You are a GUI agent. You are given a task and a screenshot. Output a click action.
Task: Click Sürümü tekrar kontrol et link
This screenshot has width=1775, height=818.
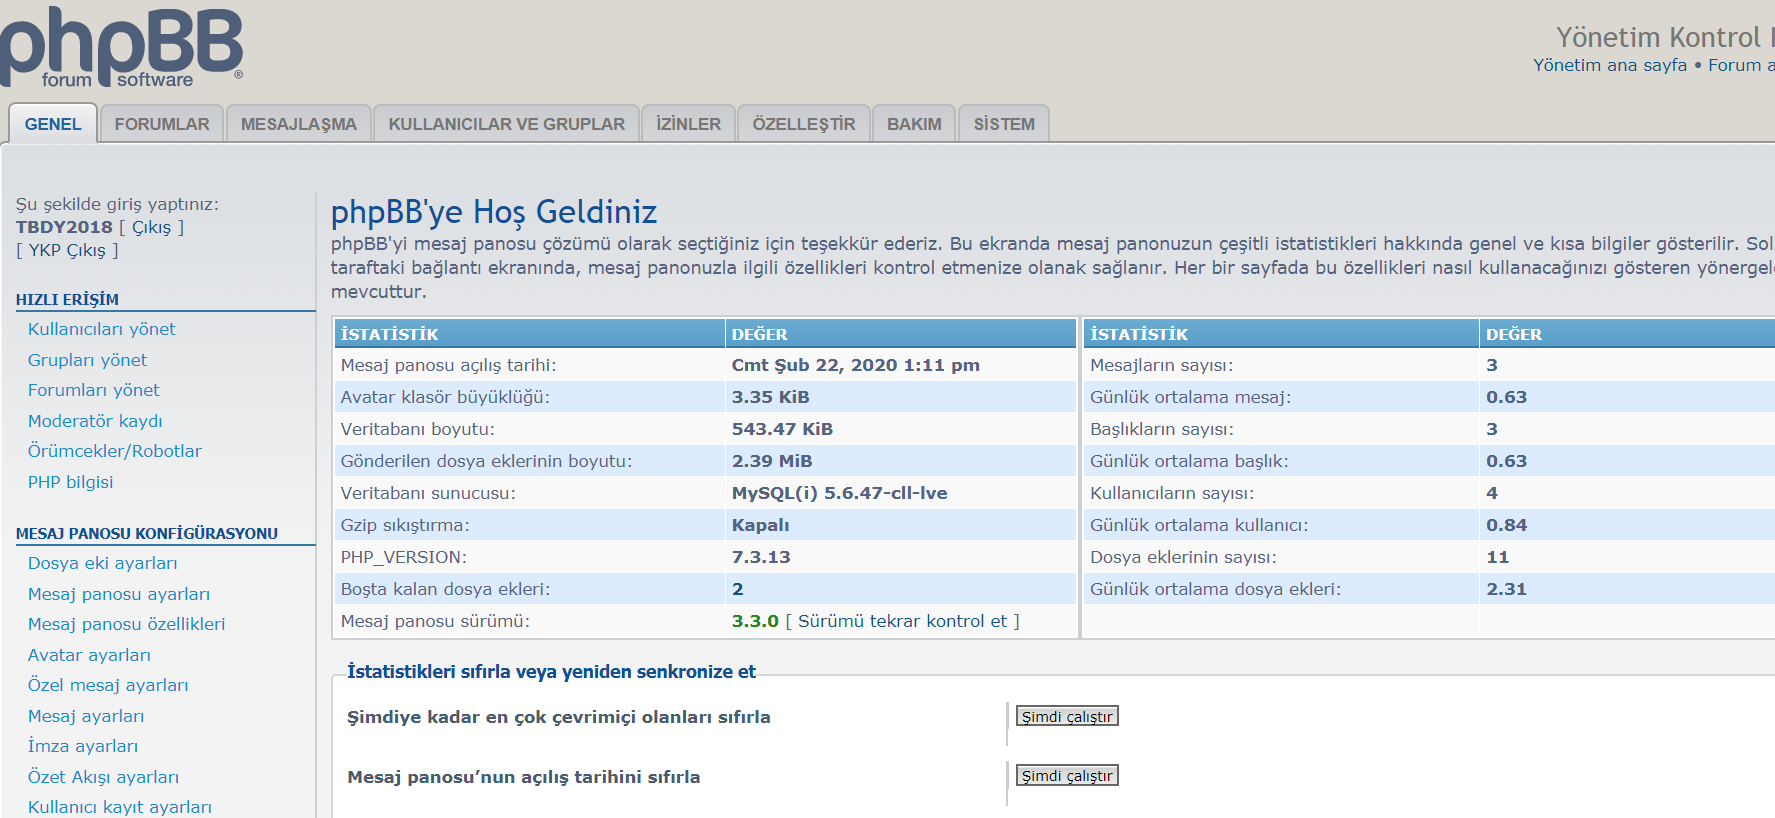tap(902, 621)
